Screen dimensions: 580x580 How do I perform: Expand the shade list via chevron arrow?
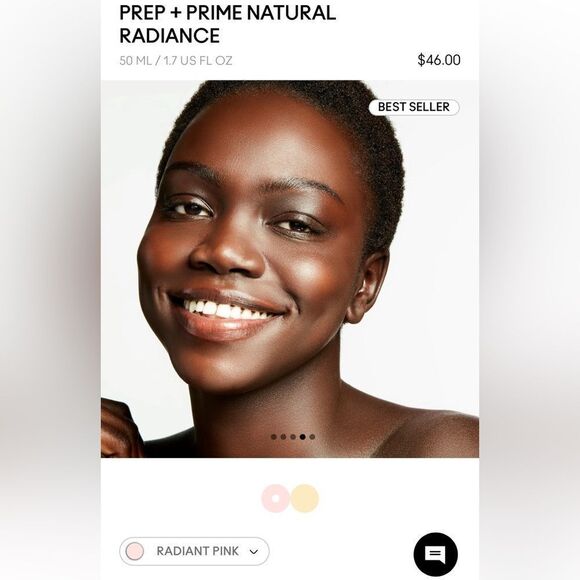point(254,552)
